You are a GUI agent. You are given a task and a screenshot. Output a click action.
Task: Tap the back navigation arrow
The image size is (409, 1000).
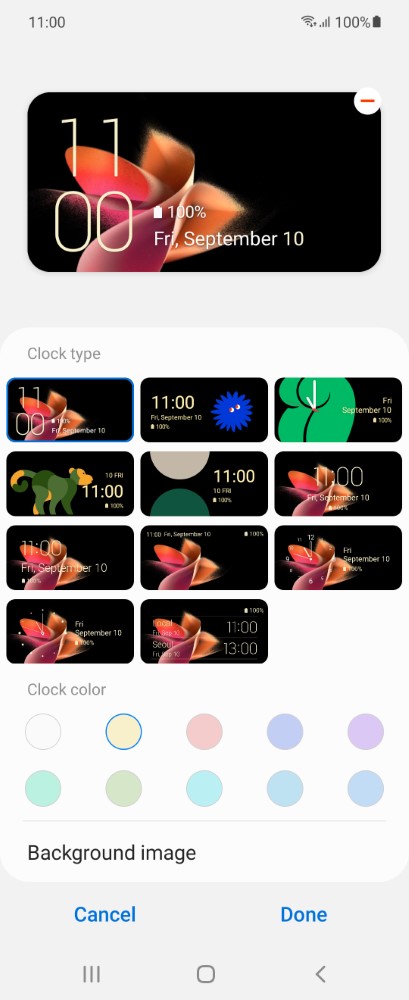point(320,973)
